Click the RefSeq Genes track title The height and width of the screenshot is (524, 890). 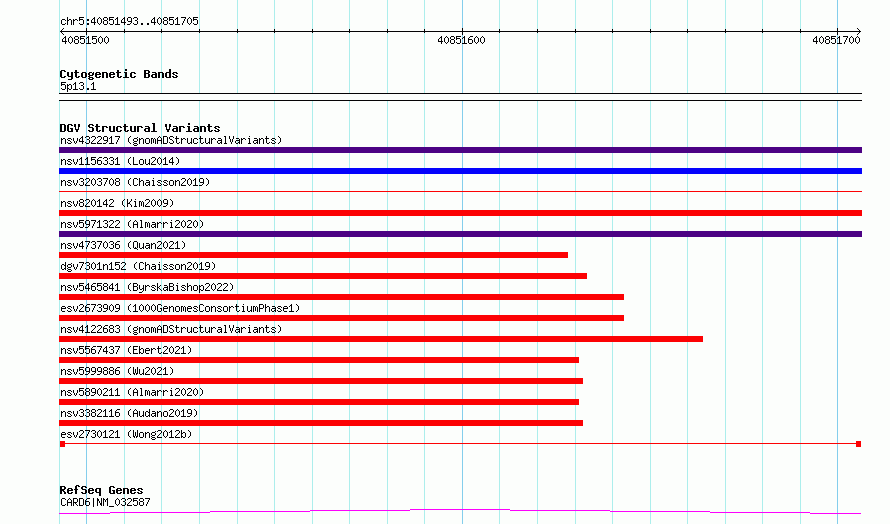[x=101, y=490]
